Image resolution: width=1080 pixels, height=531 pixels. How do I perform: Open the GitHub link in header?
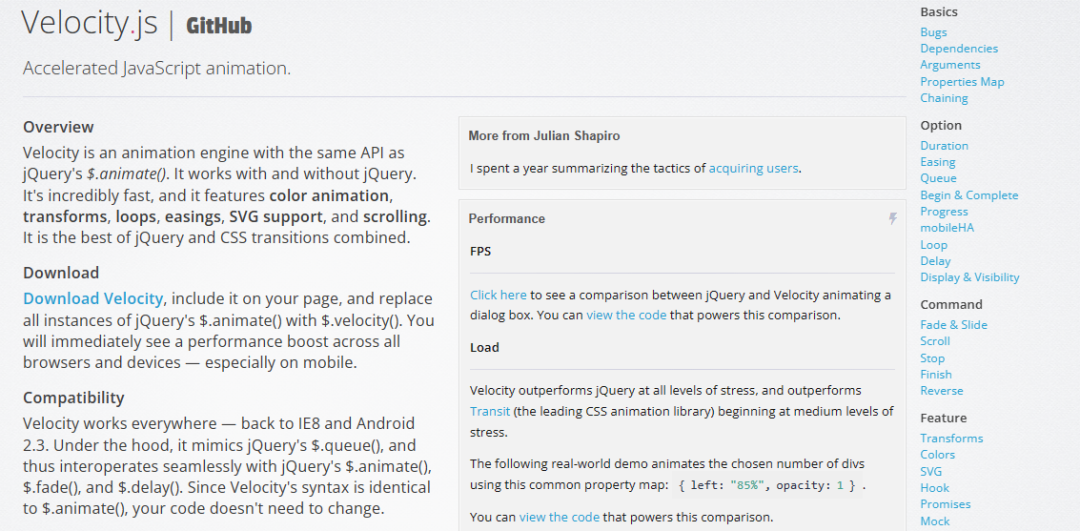pyautogui.click(x=219, y=26)
